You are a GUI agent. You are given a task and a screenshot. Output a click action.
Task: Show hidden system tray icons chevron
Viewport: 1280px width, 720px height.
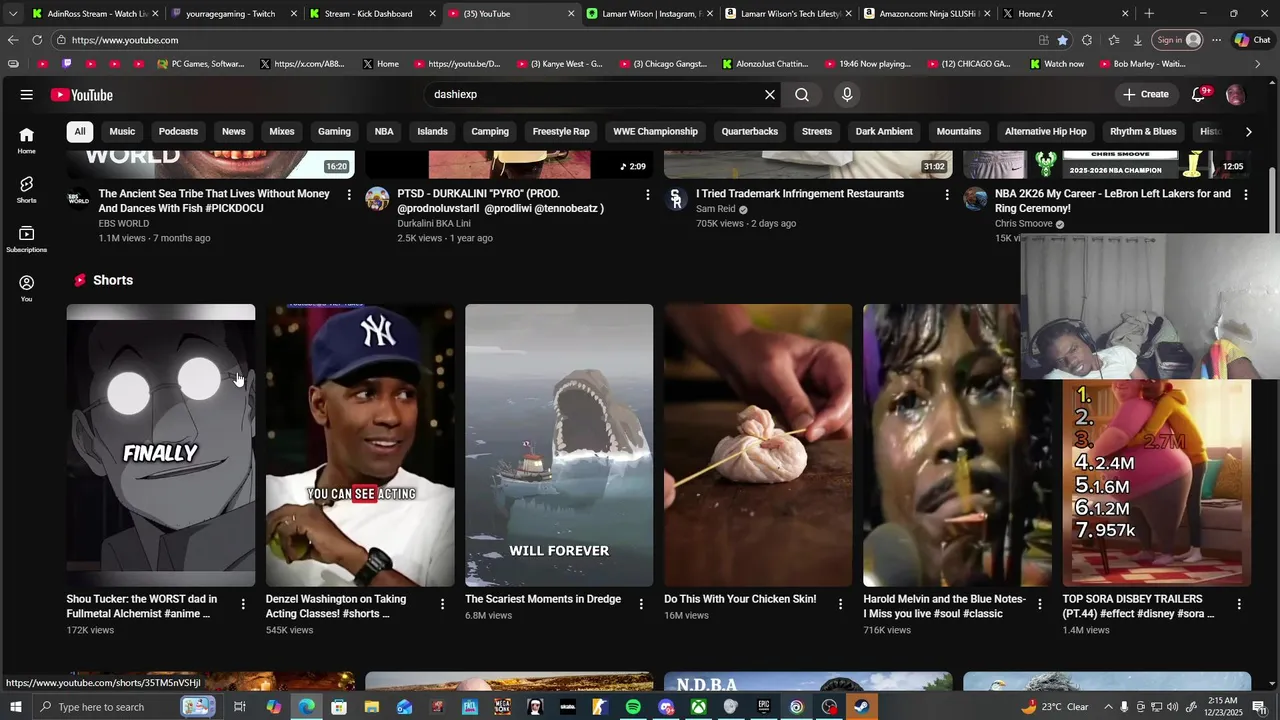pos(1106,707)
